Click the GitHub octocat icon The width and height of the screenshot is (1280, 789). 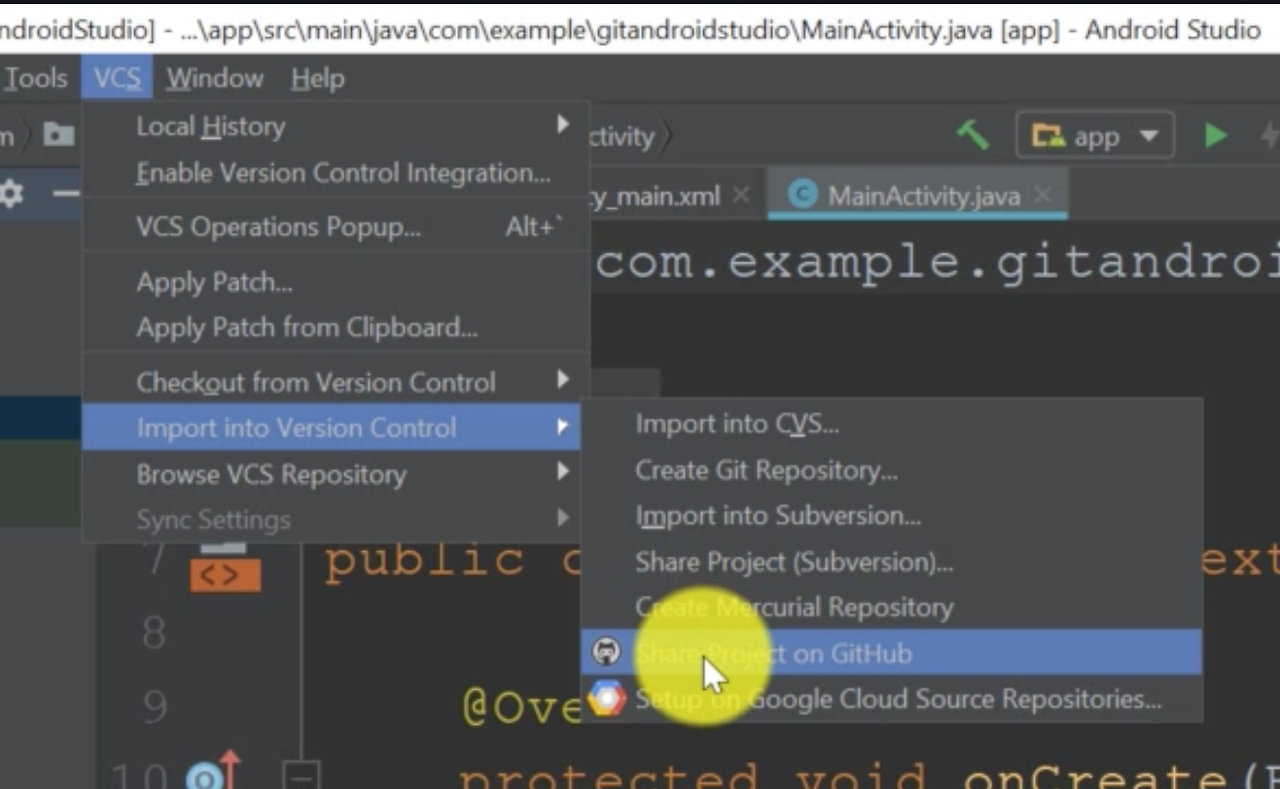point(606,652)
